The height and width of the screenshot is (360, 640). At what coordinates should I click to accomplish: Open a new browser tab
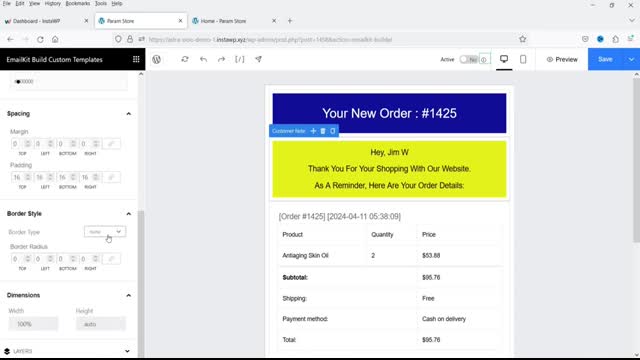(x=290, y=21)
